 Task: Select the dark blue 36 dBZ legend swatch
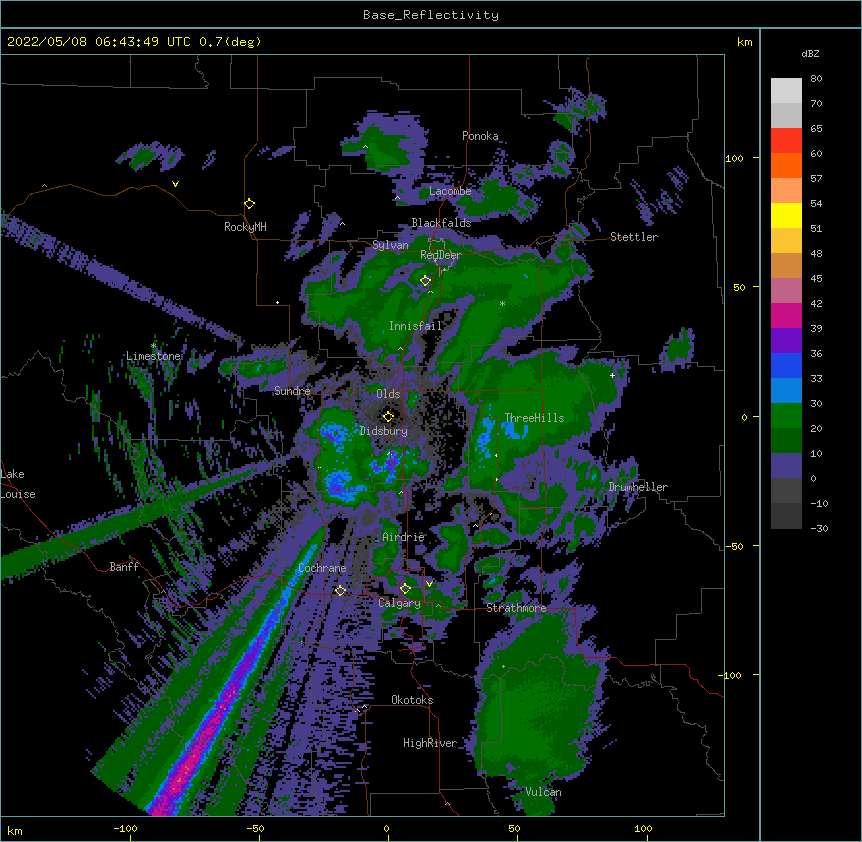click(786, 365)
